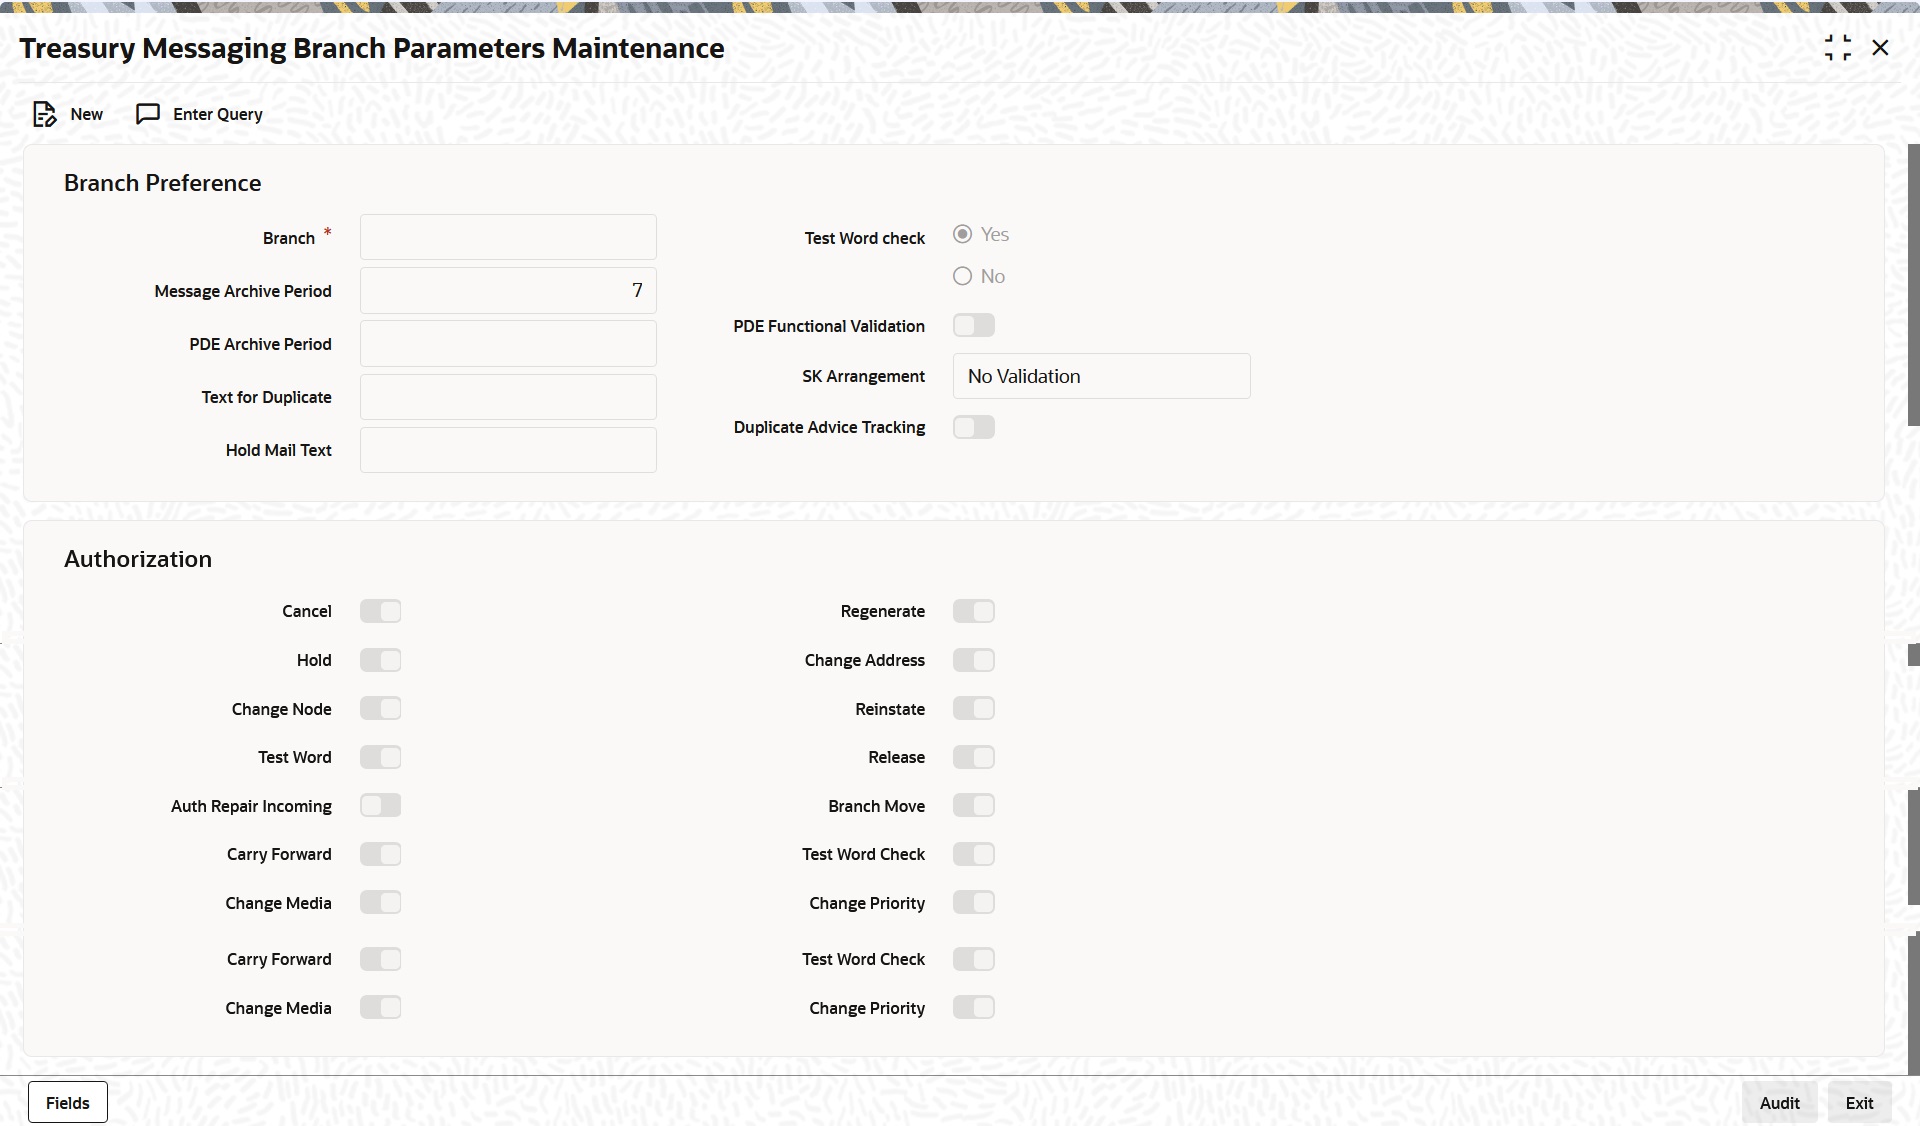
Task: Enable the Regenerate authorization switch
Action: point(973,611)
